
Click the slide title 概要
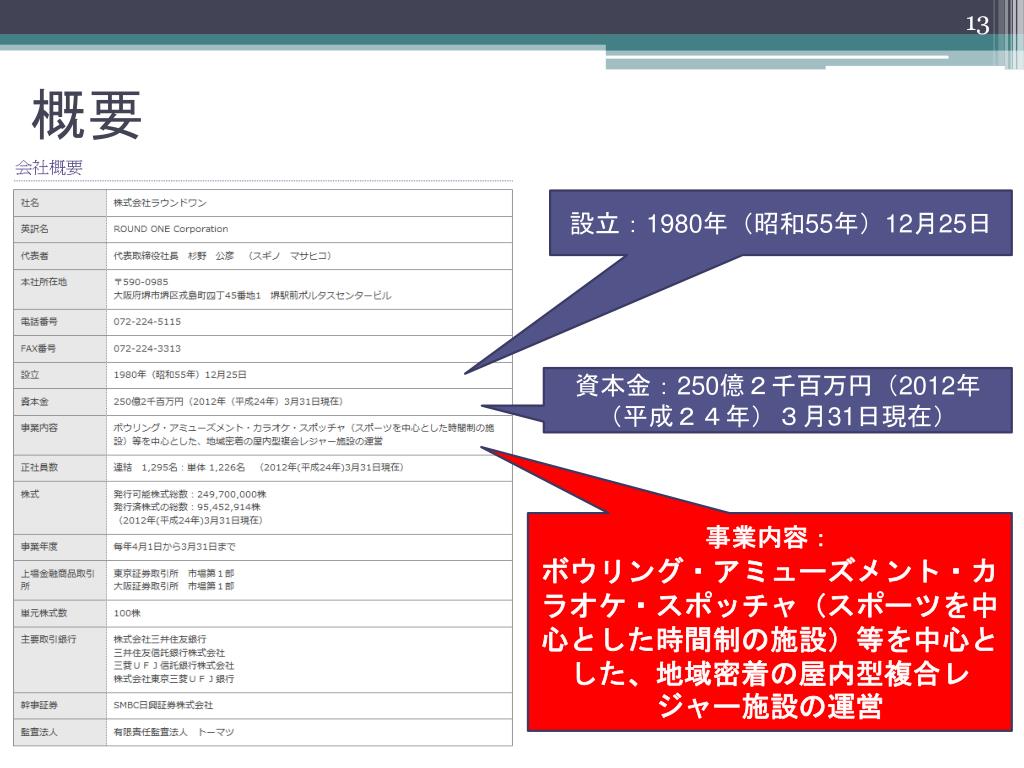coord(87,115)
